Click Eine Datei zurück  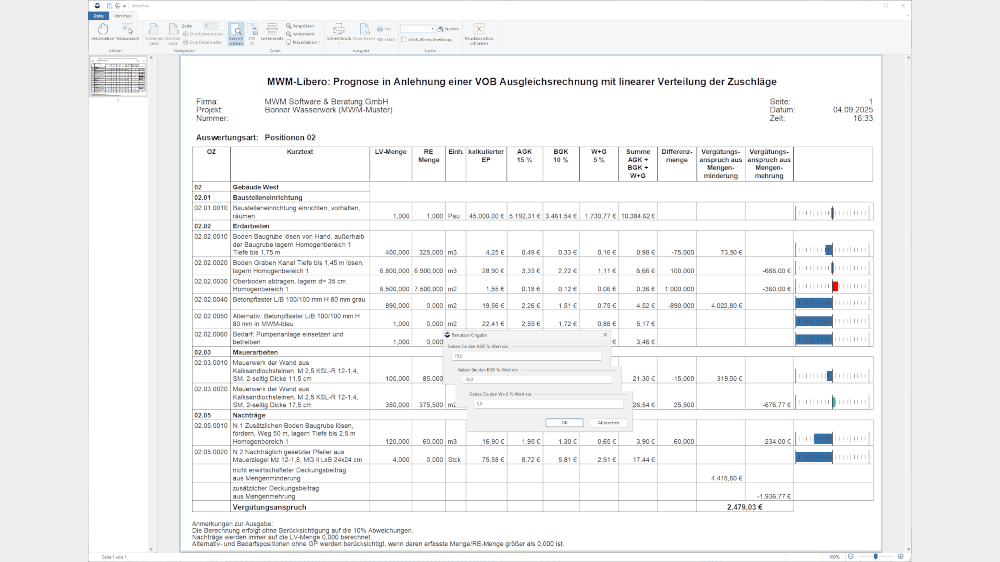[x=203, y=34]
